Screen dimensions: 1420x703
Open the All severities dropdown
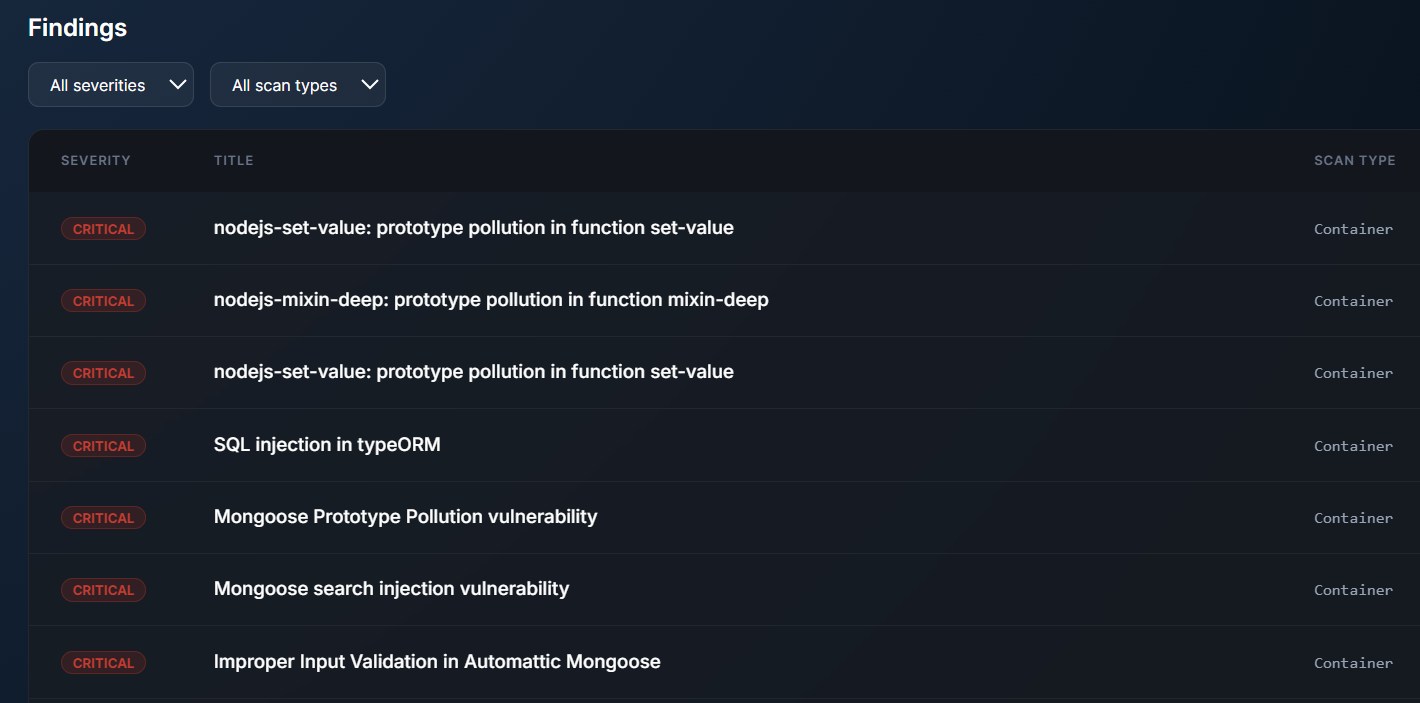pyautogui.click(x=111, y=85)
